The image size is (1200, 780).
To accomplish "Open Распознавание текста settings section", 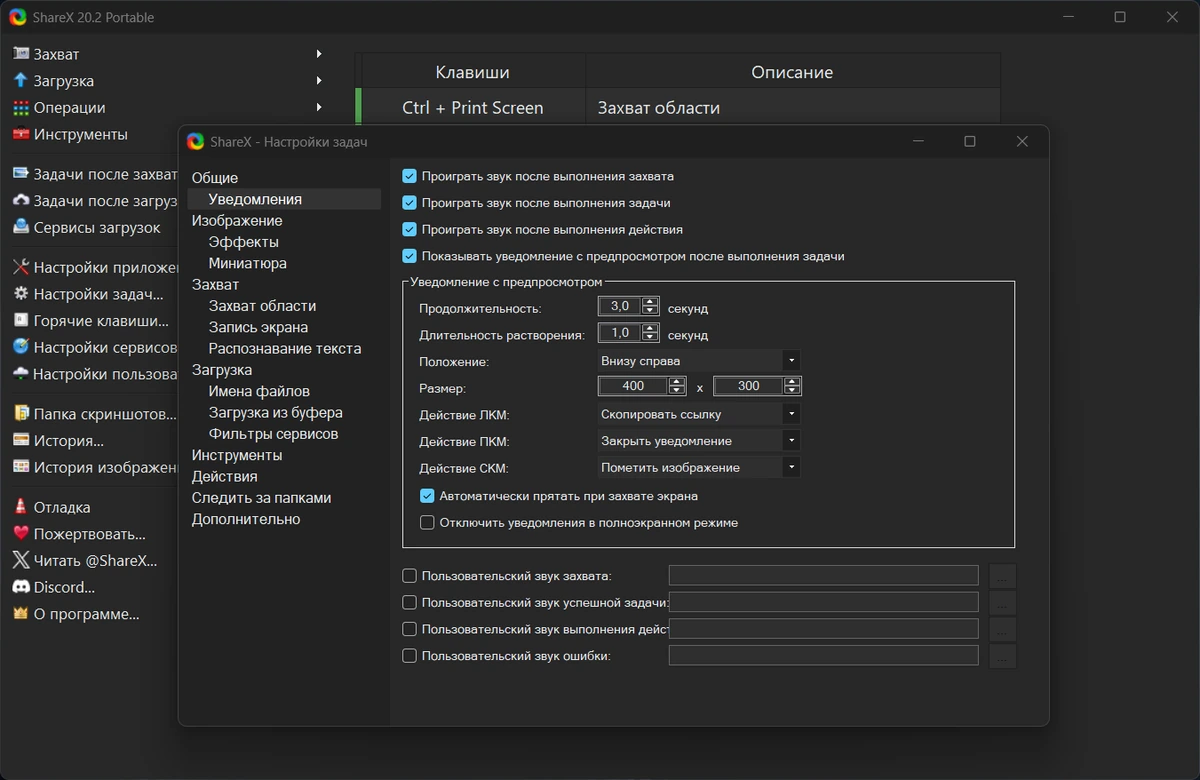I will point(285,349).
